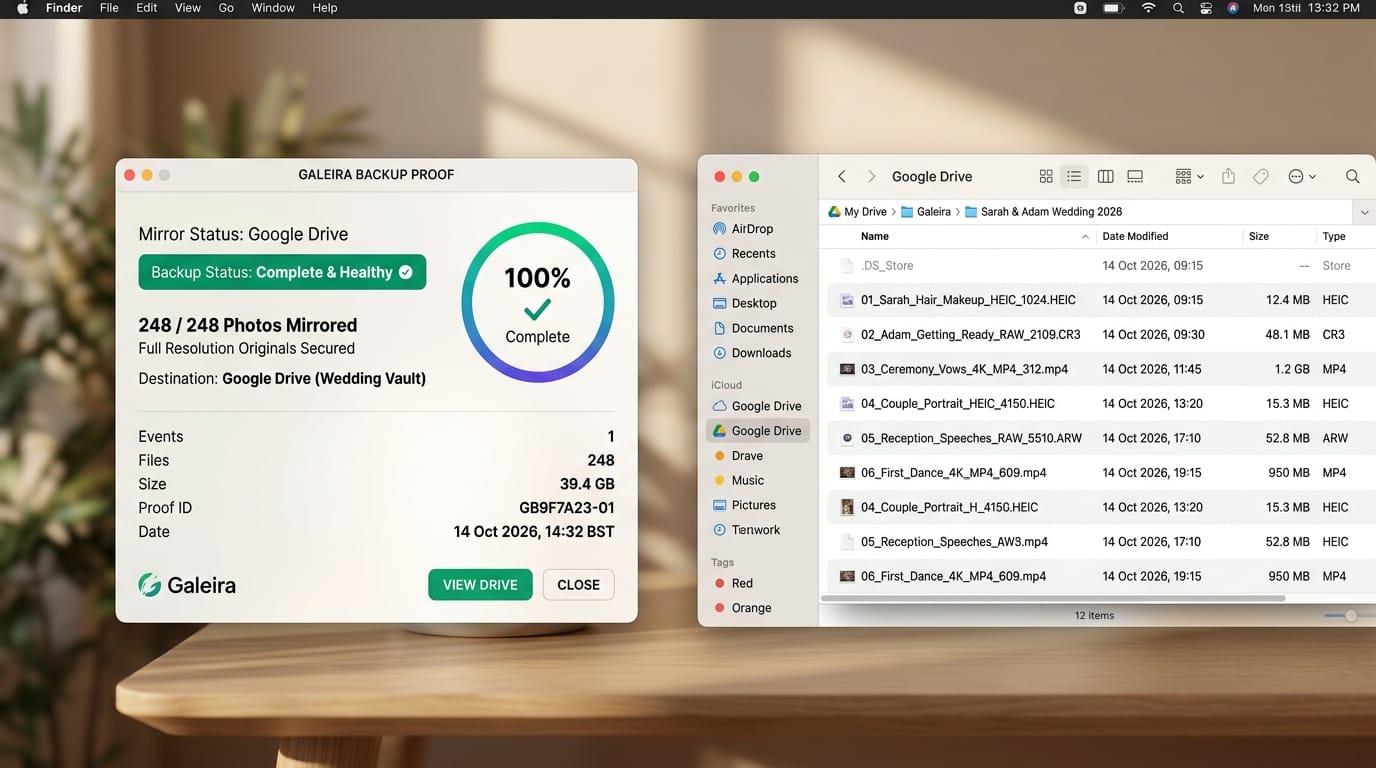This screenshot has height=768, width=1376.
Task: Select Desktop in Finder sidebar
Action: coord(744,303)
